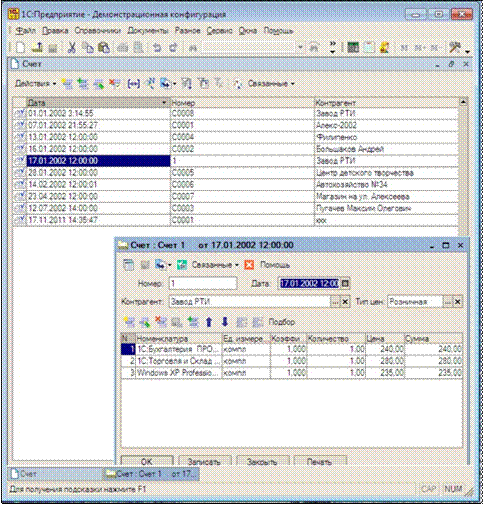The image size is (485, 508).
Task: Click the green recalculate icon in document toolbar
Action: (182, 265)
